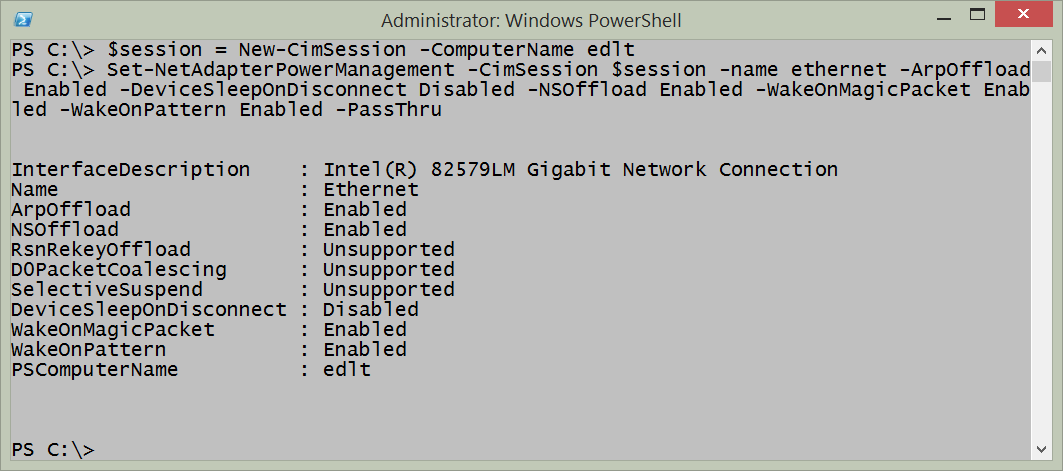
Task: Click the Administrator: Windows PowerShell title text
Action: point(532,19)
